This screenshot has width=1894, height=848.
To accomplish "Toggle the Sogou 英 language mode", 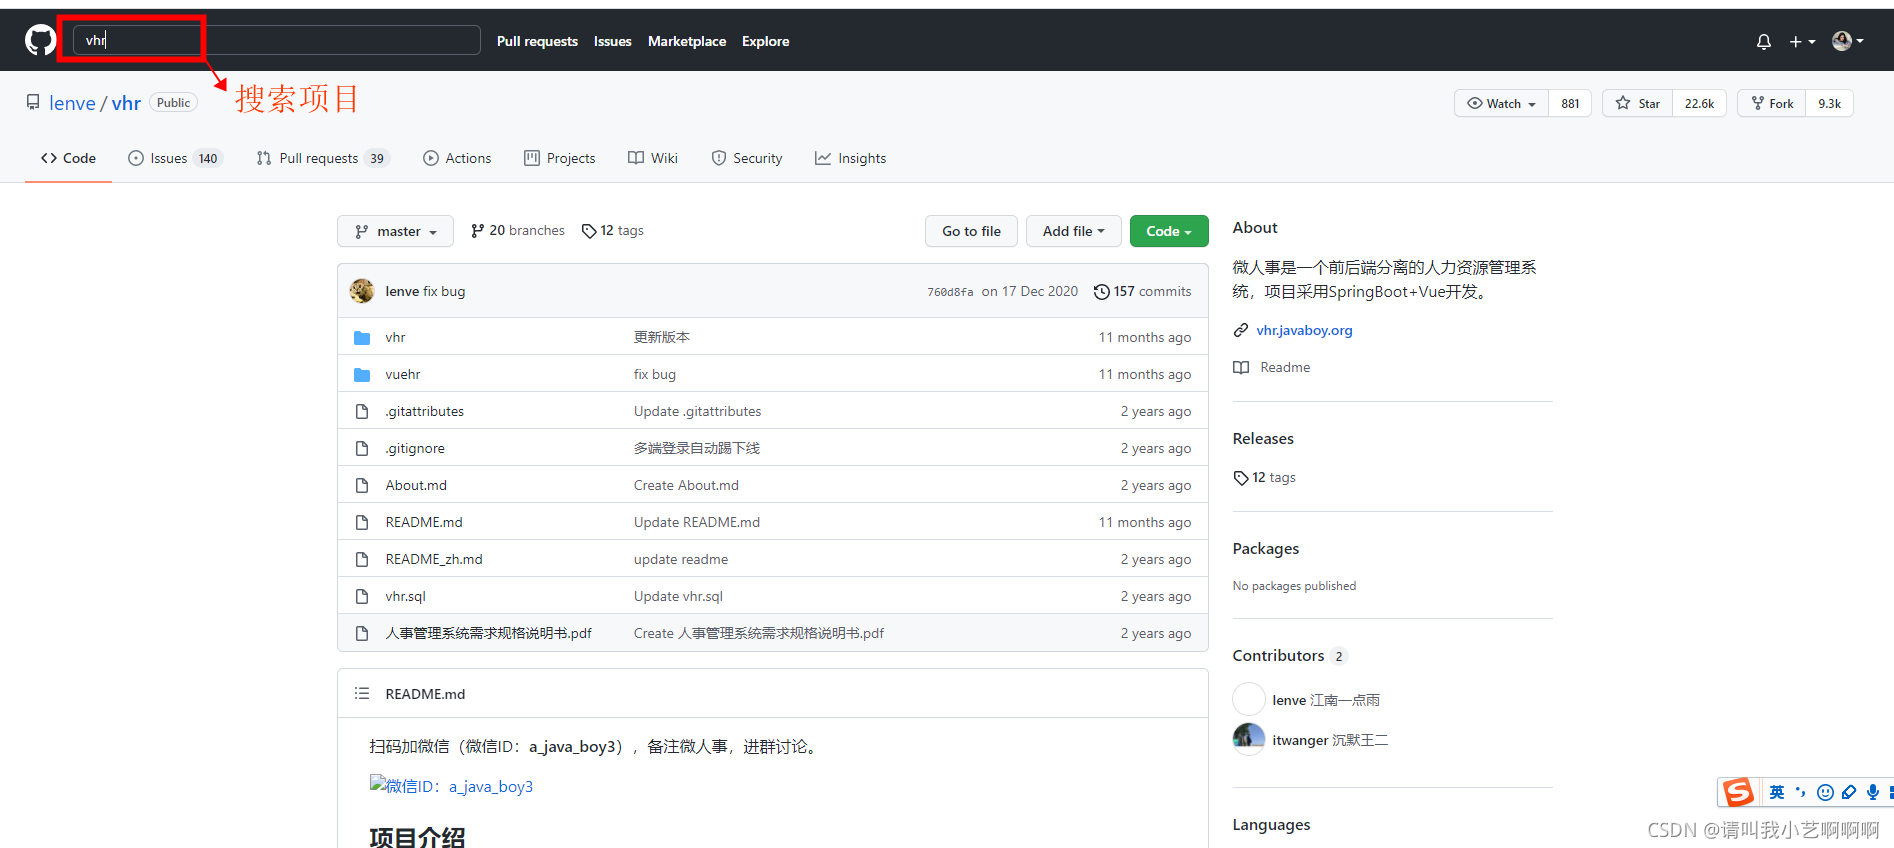I will [x=1777, y=792].
